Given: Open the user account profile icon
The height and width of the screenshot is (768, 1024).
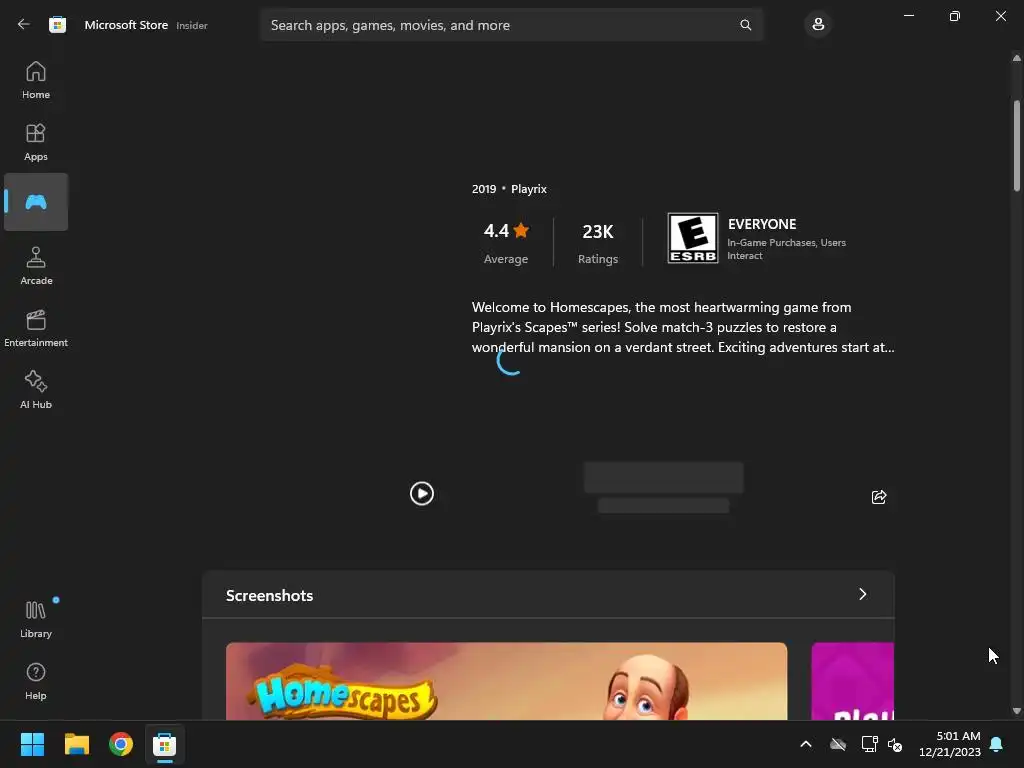Looking at the screenshot, I should [818, 25].
